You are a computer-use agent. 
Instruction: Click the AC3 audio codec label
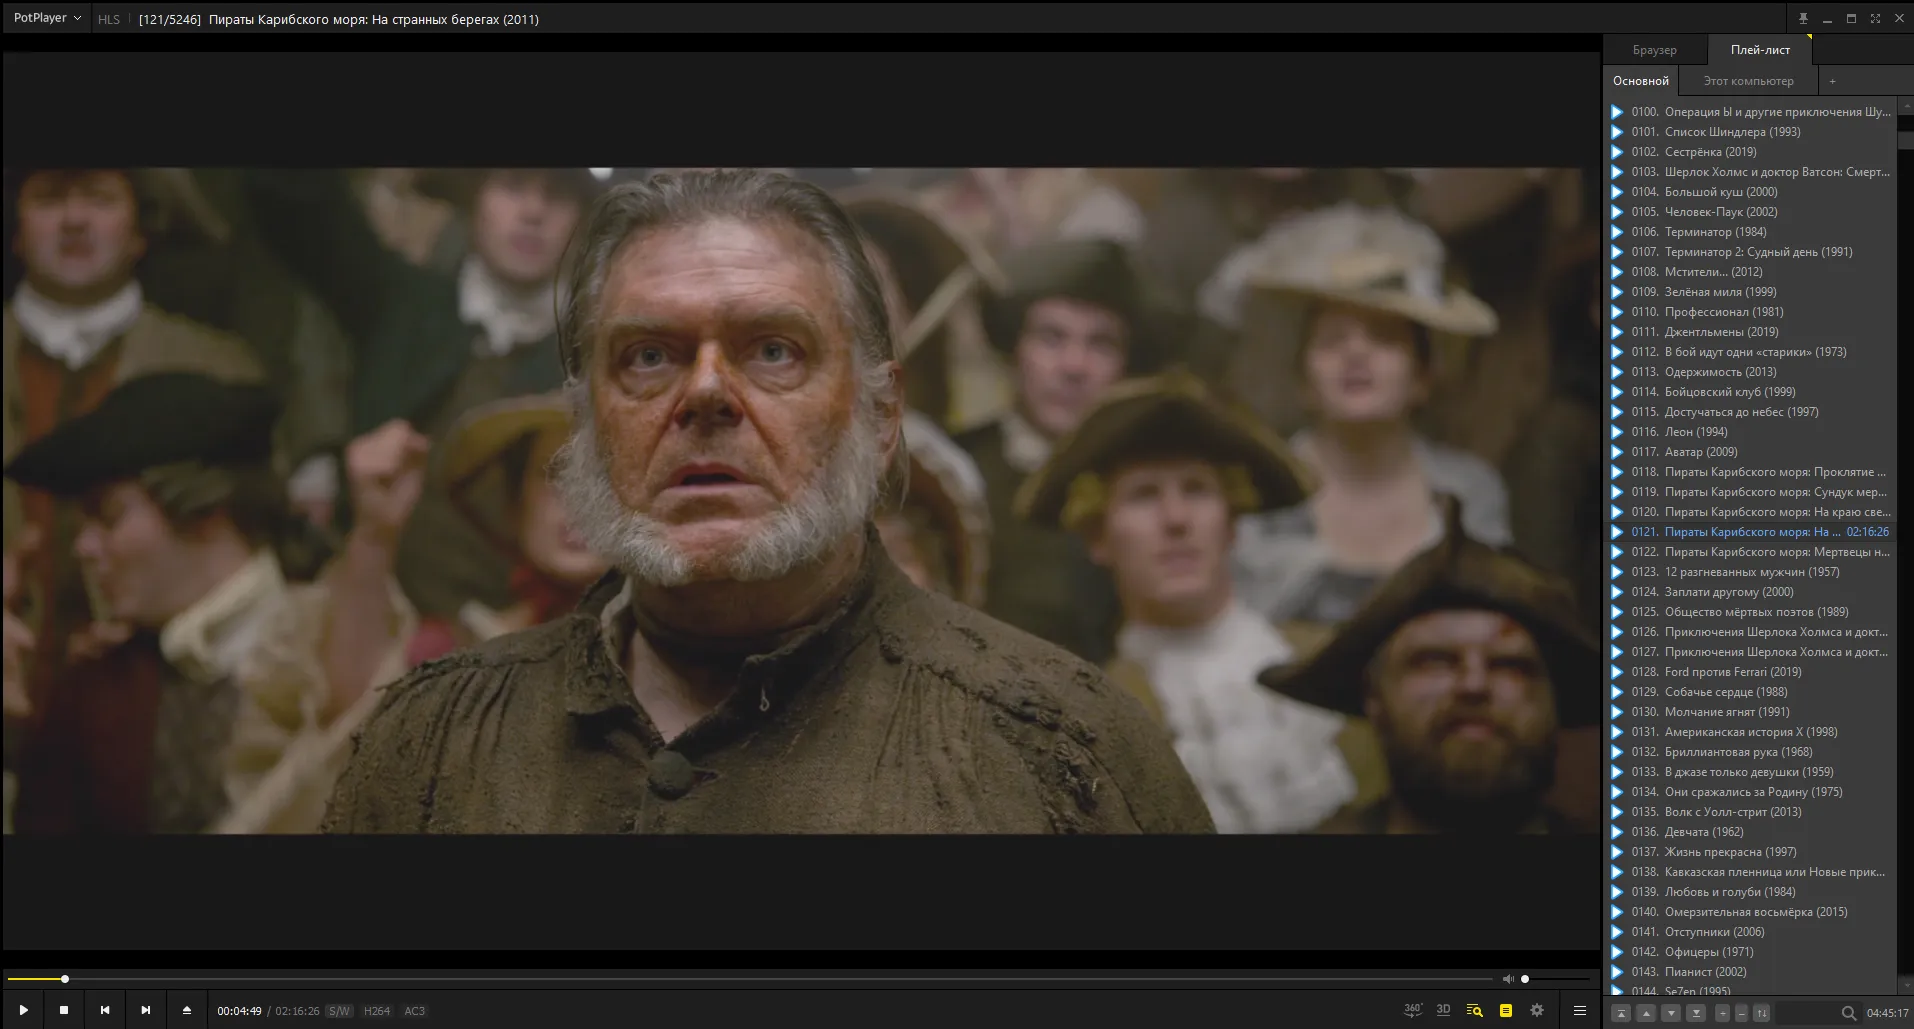[x=415, y=1011]
